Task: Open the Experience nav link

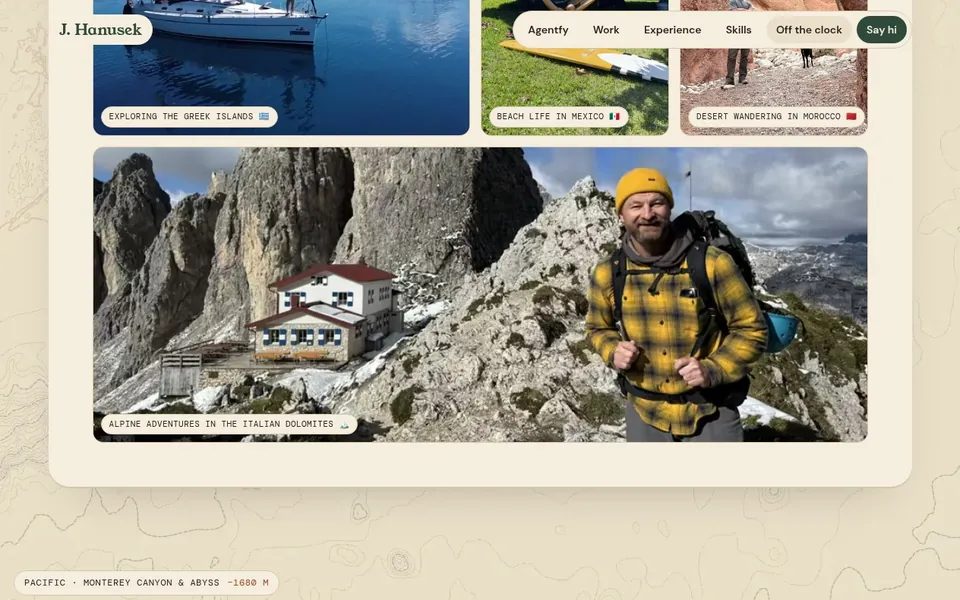Action: coord(672,30)
